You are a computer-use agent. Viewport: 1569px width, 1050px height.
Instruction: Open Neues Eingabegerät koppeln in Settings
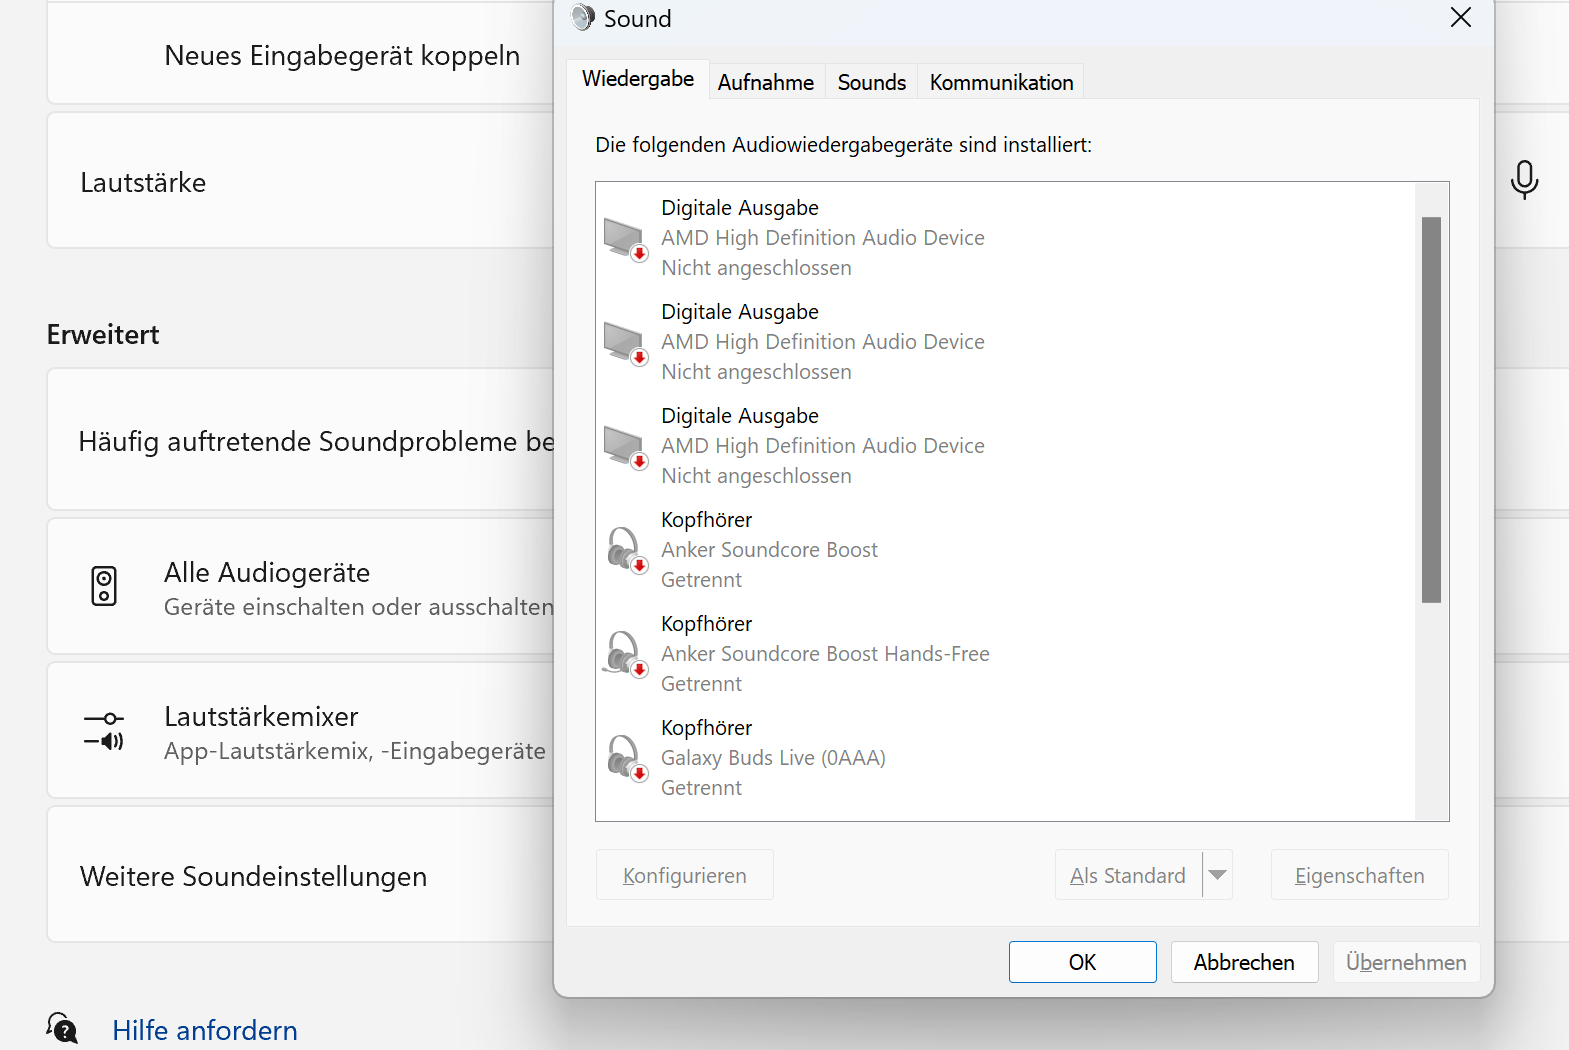[x=300, y=55]
